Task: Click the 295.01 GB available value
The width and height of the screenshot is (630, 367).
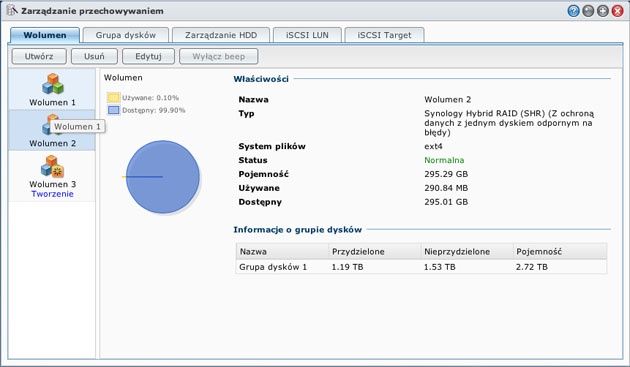Action: 446,202
